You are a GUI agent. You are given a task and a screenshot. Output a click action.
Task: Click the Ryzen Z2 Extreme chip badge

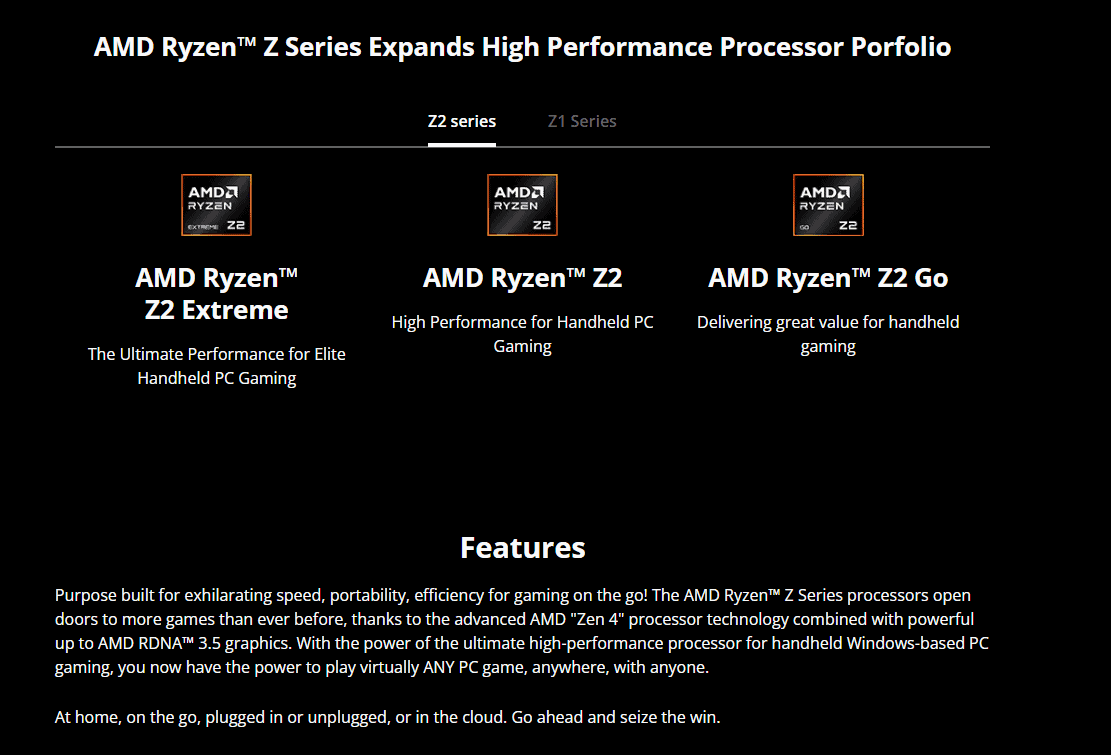click(x=216, y=205)
